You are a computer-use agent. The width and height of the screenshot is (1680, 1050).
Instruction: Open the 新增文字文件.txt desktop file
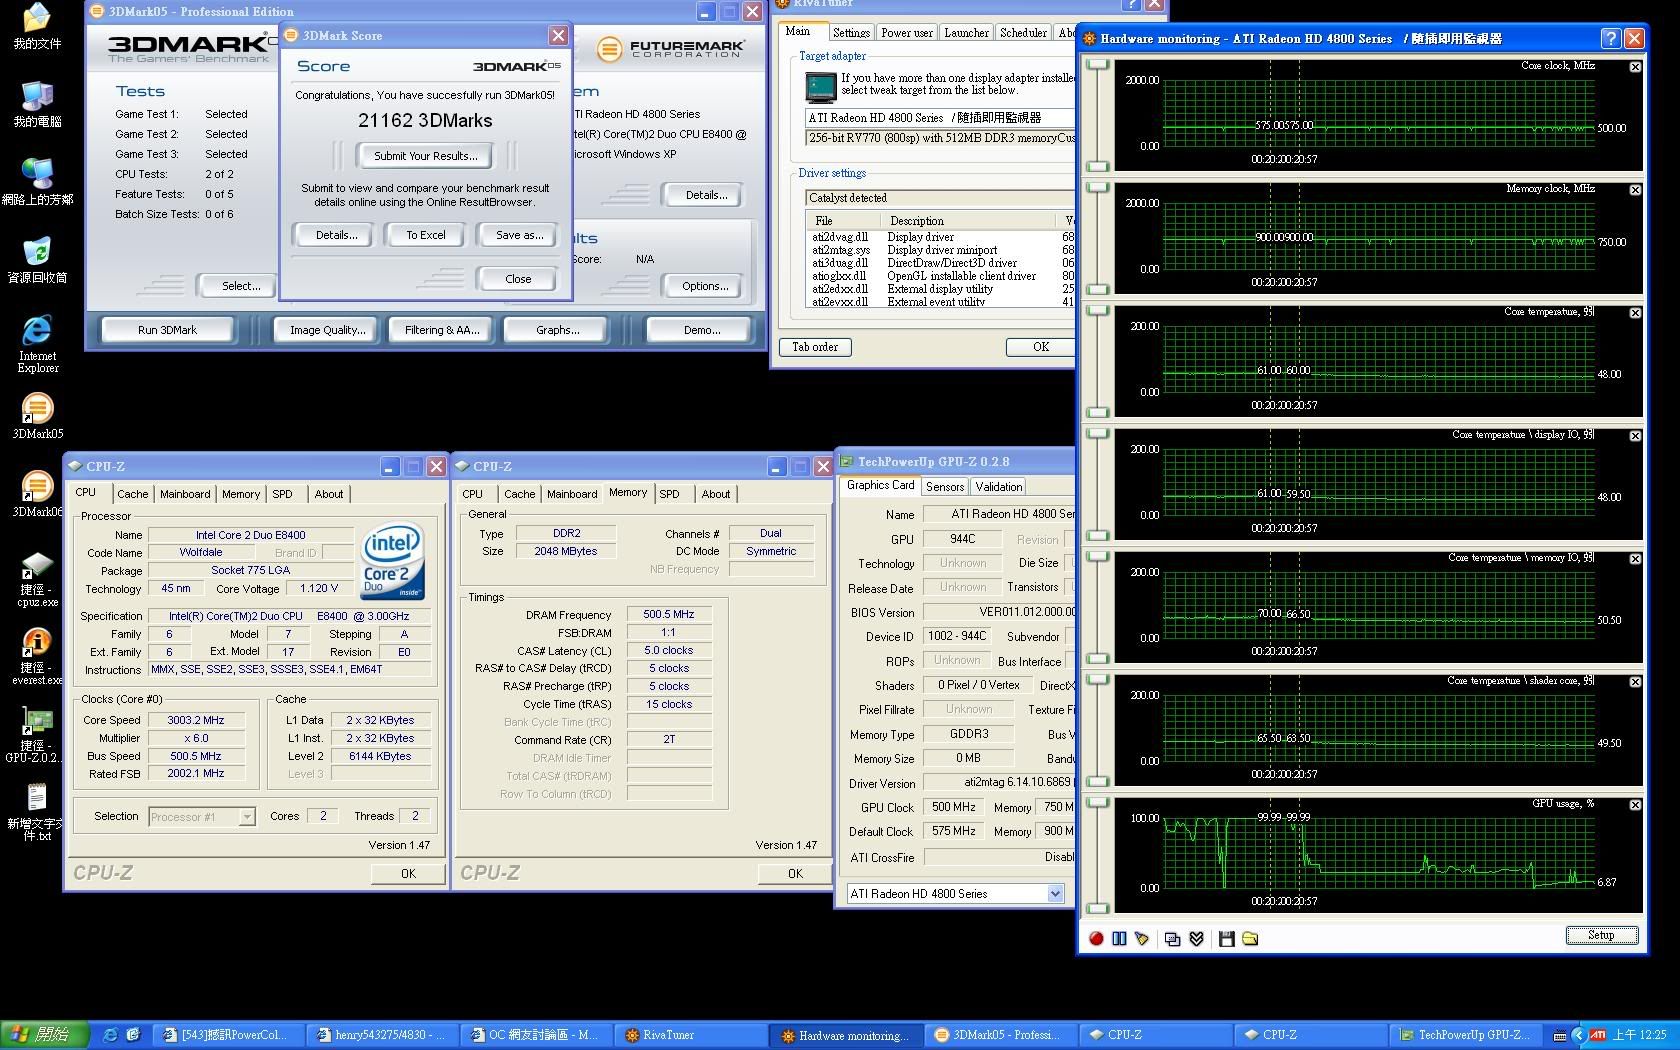pos(37,812)
